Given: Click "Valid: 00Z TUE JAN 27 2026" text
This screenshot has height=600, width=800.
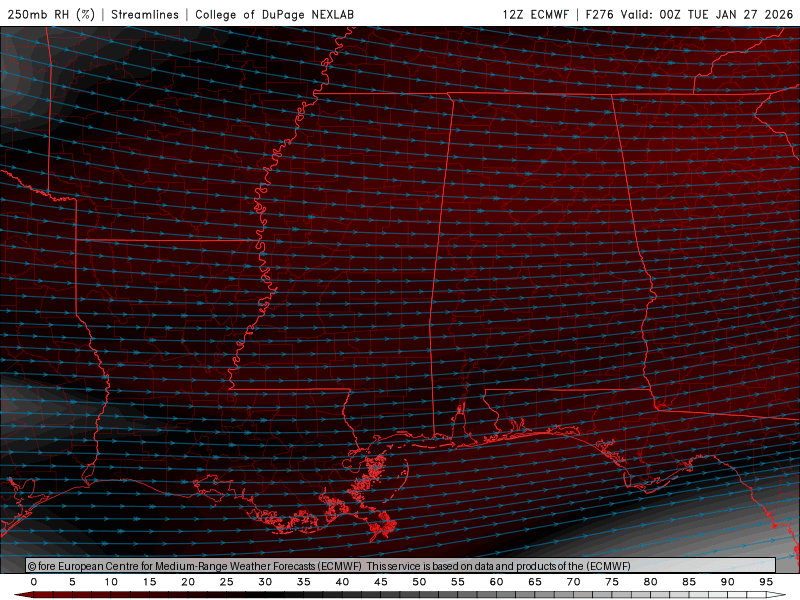Looking at the screenshot, I should click(x=707, y=14).
